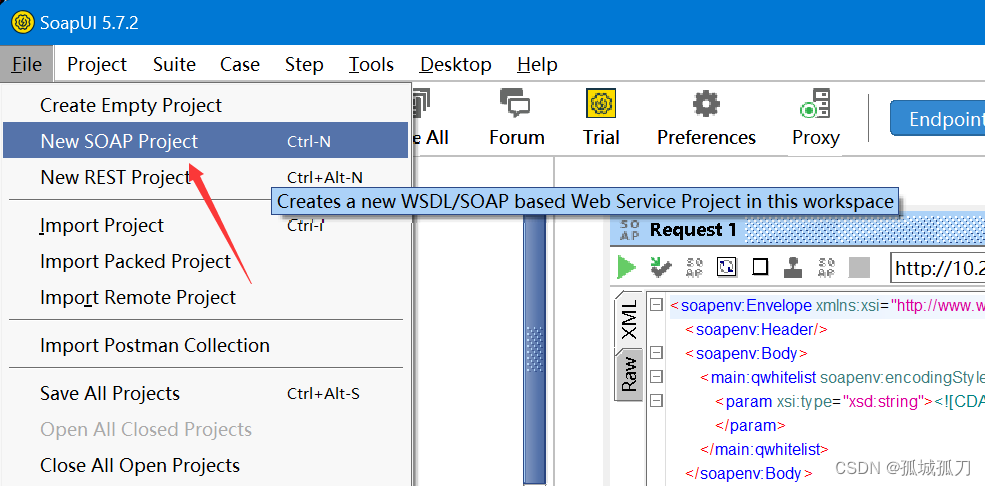985x486 pixels.
Task: Open the Tools menu
Action: (x=371, y=64)
